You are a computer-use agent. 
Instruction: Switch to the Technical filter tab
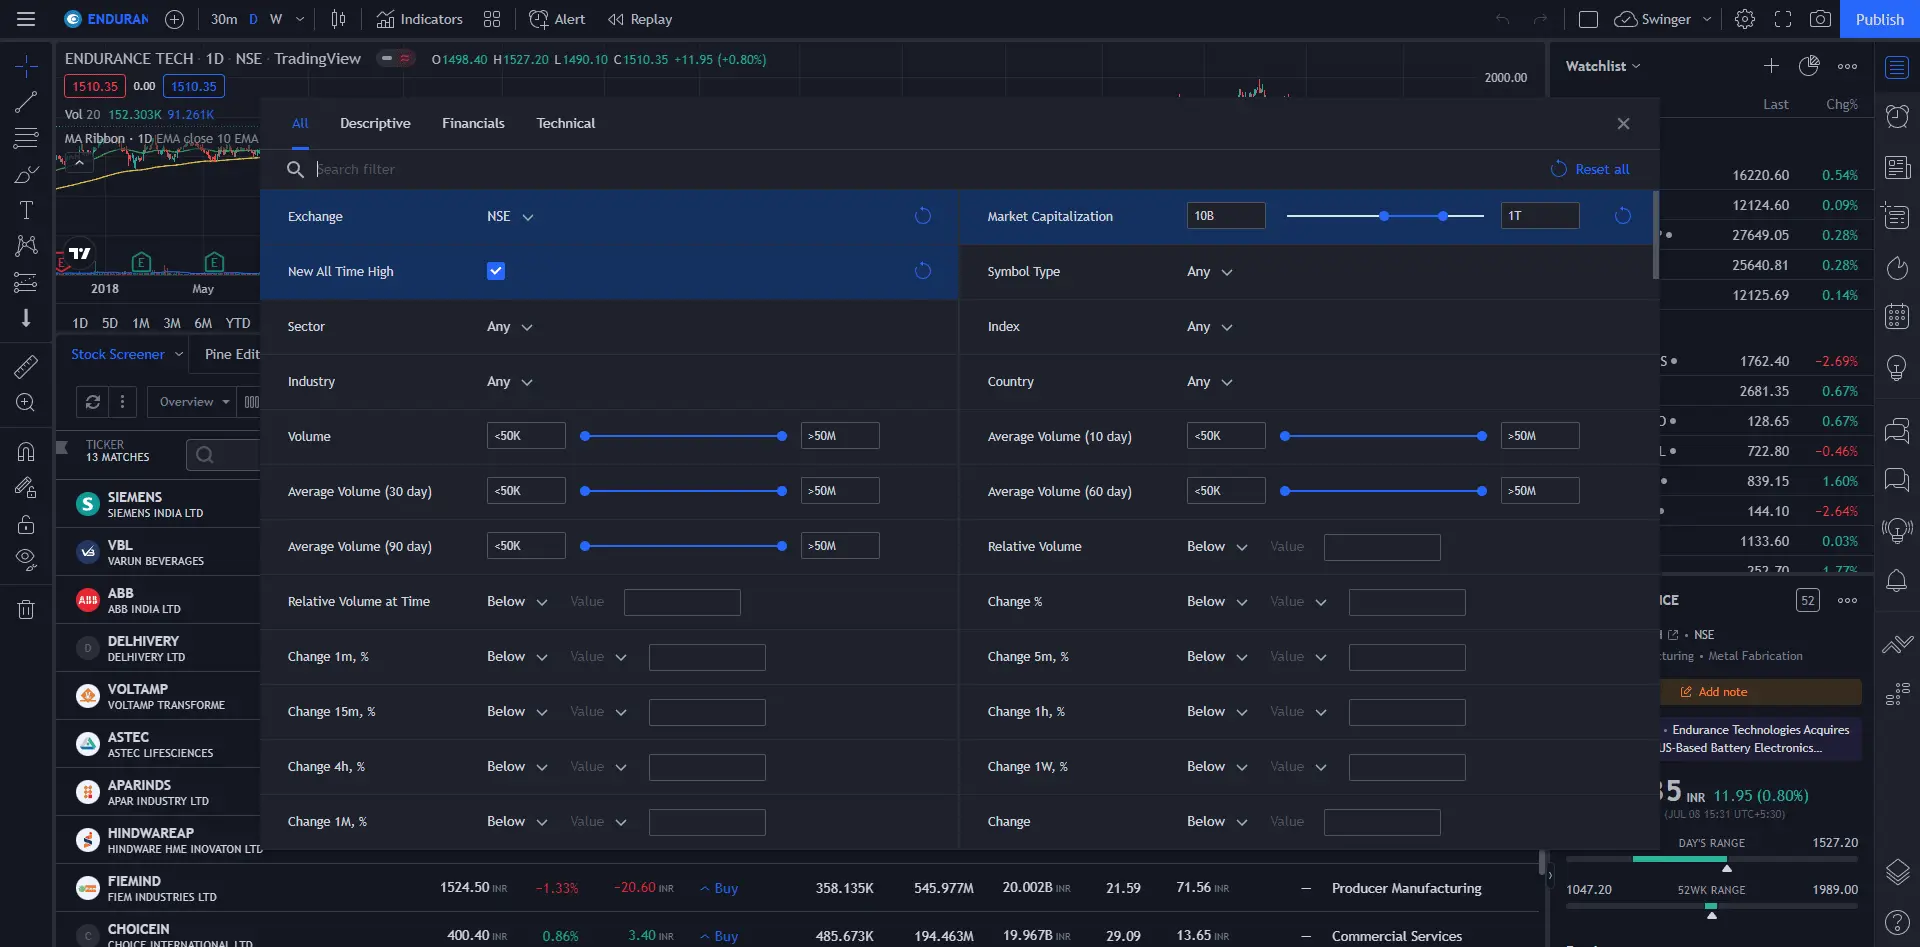pyautogui.click(x=565, y=123)
